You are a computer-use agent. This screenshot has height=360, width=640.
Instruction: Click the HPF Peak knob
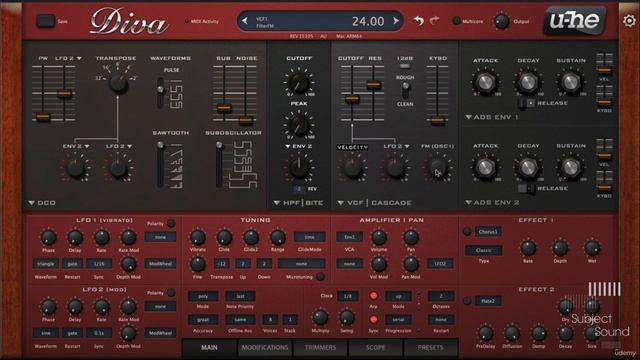(299, 125)
